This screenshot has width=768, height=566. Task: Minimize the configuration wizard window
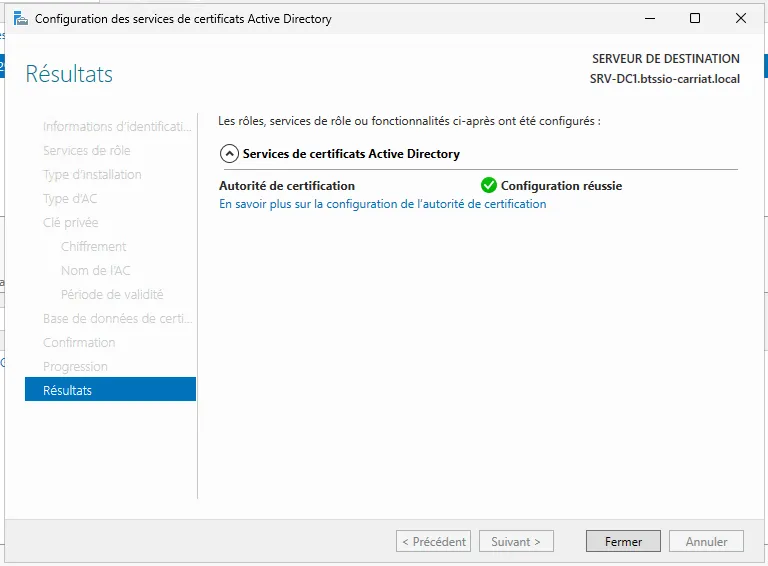point(649,19)
